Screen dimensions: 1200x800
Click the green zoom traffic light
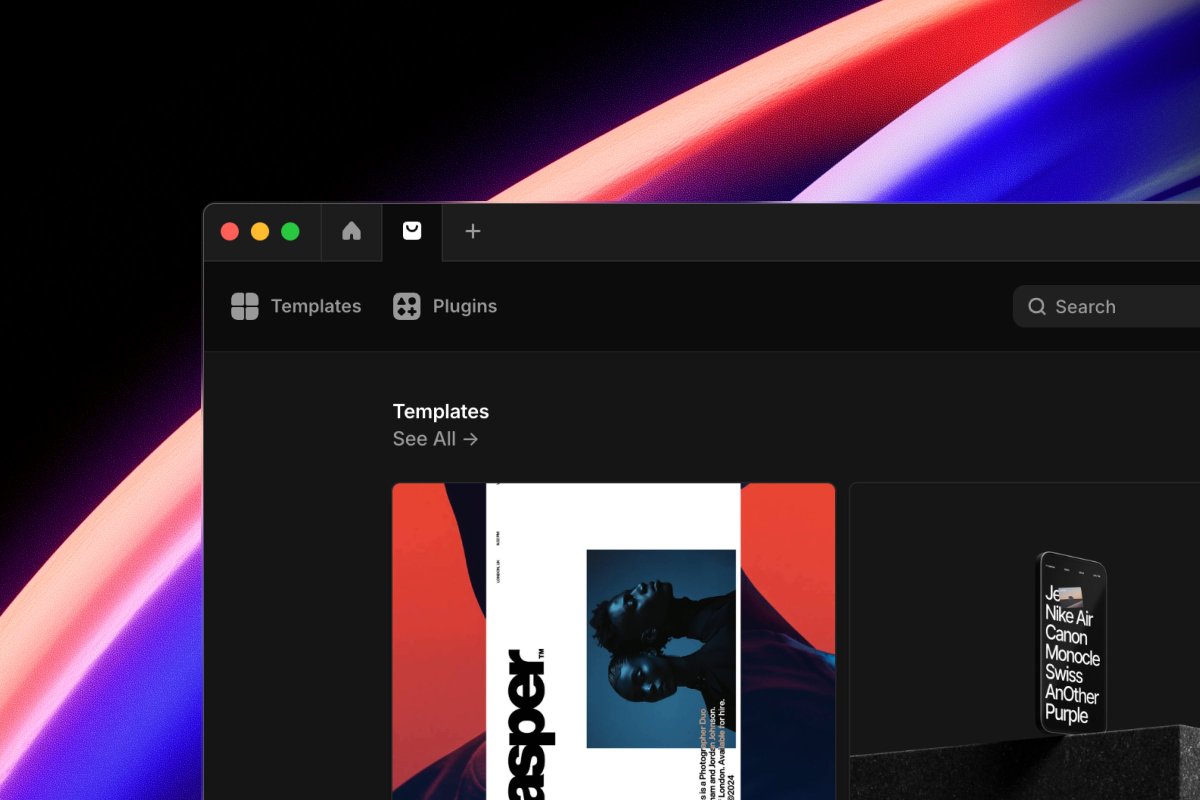click(290, 231)
